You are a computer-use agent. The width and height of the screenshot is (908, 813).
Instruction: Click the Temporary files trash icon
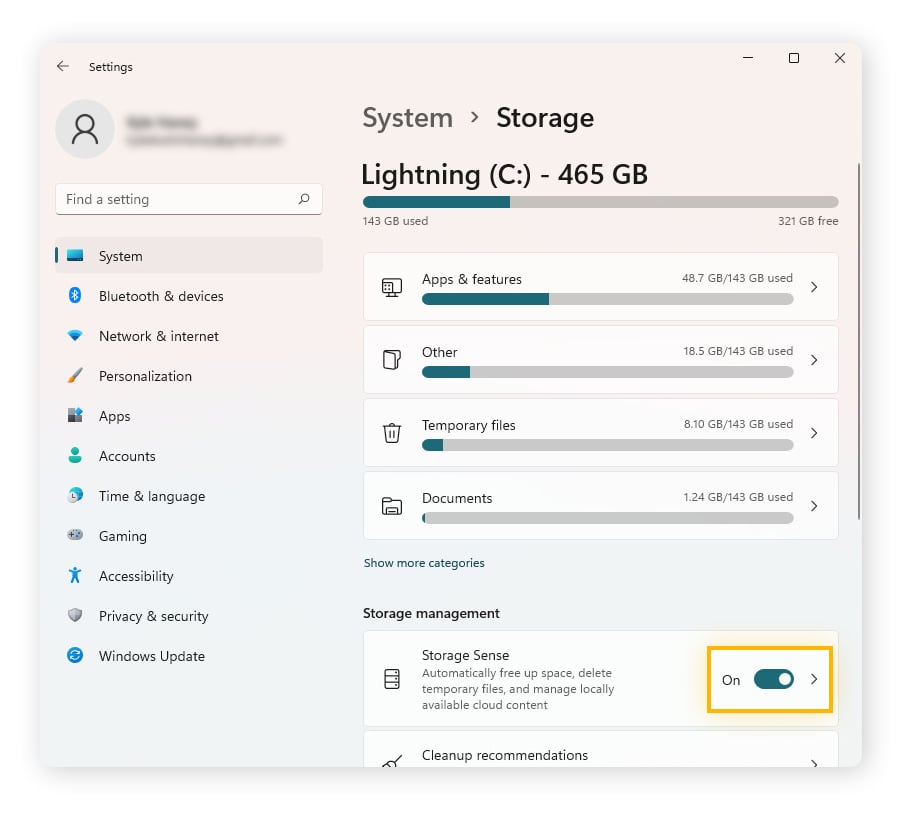(x=392, y=433)
